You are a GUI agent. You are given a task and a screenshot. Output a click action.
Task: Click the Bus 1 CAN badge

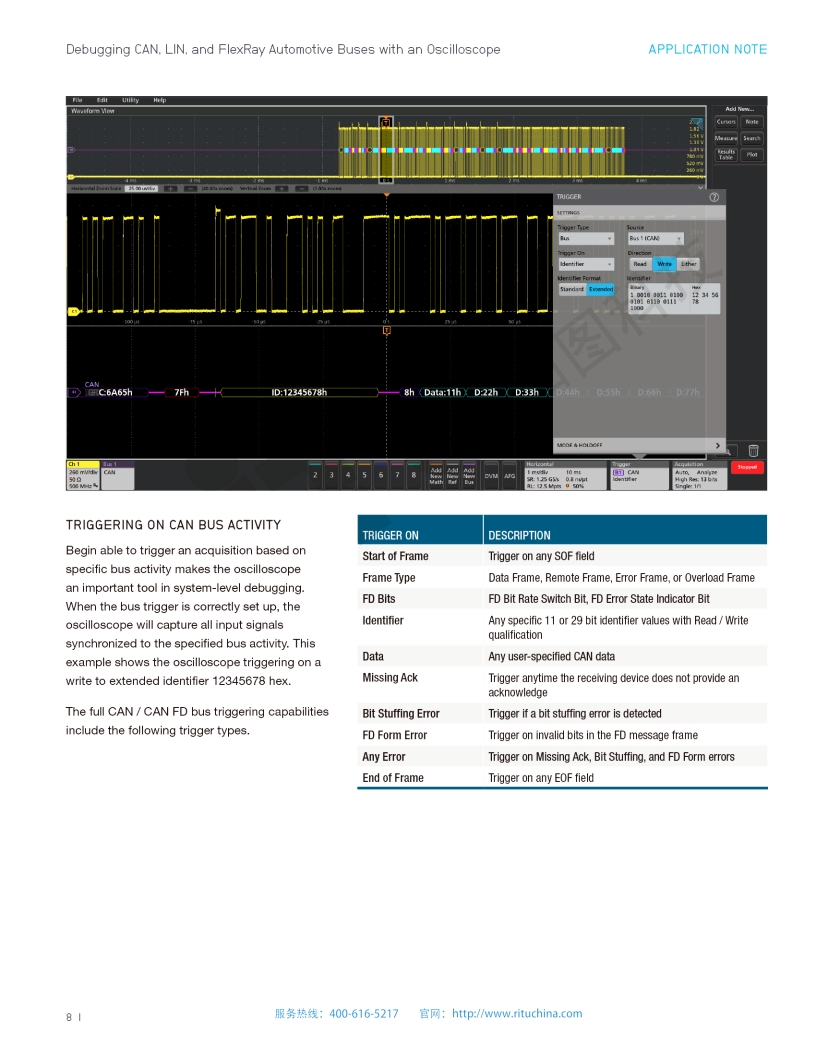click(x=117, y=475)
